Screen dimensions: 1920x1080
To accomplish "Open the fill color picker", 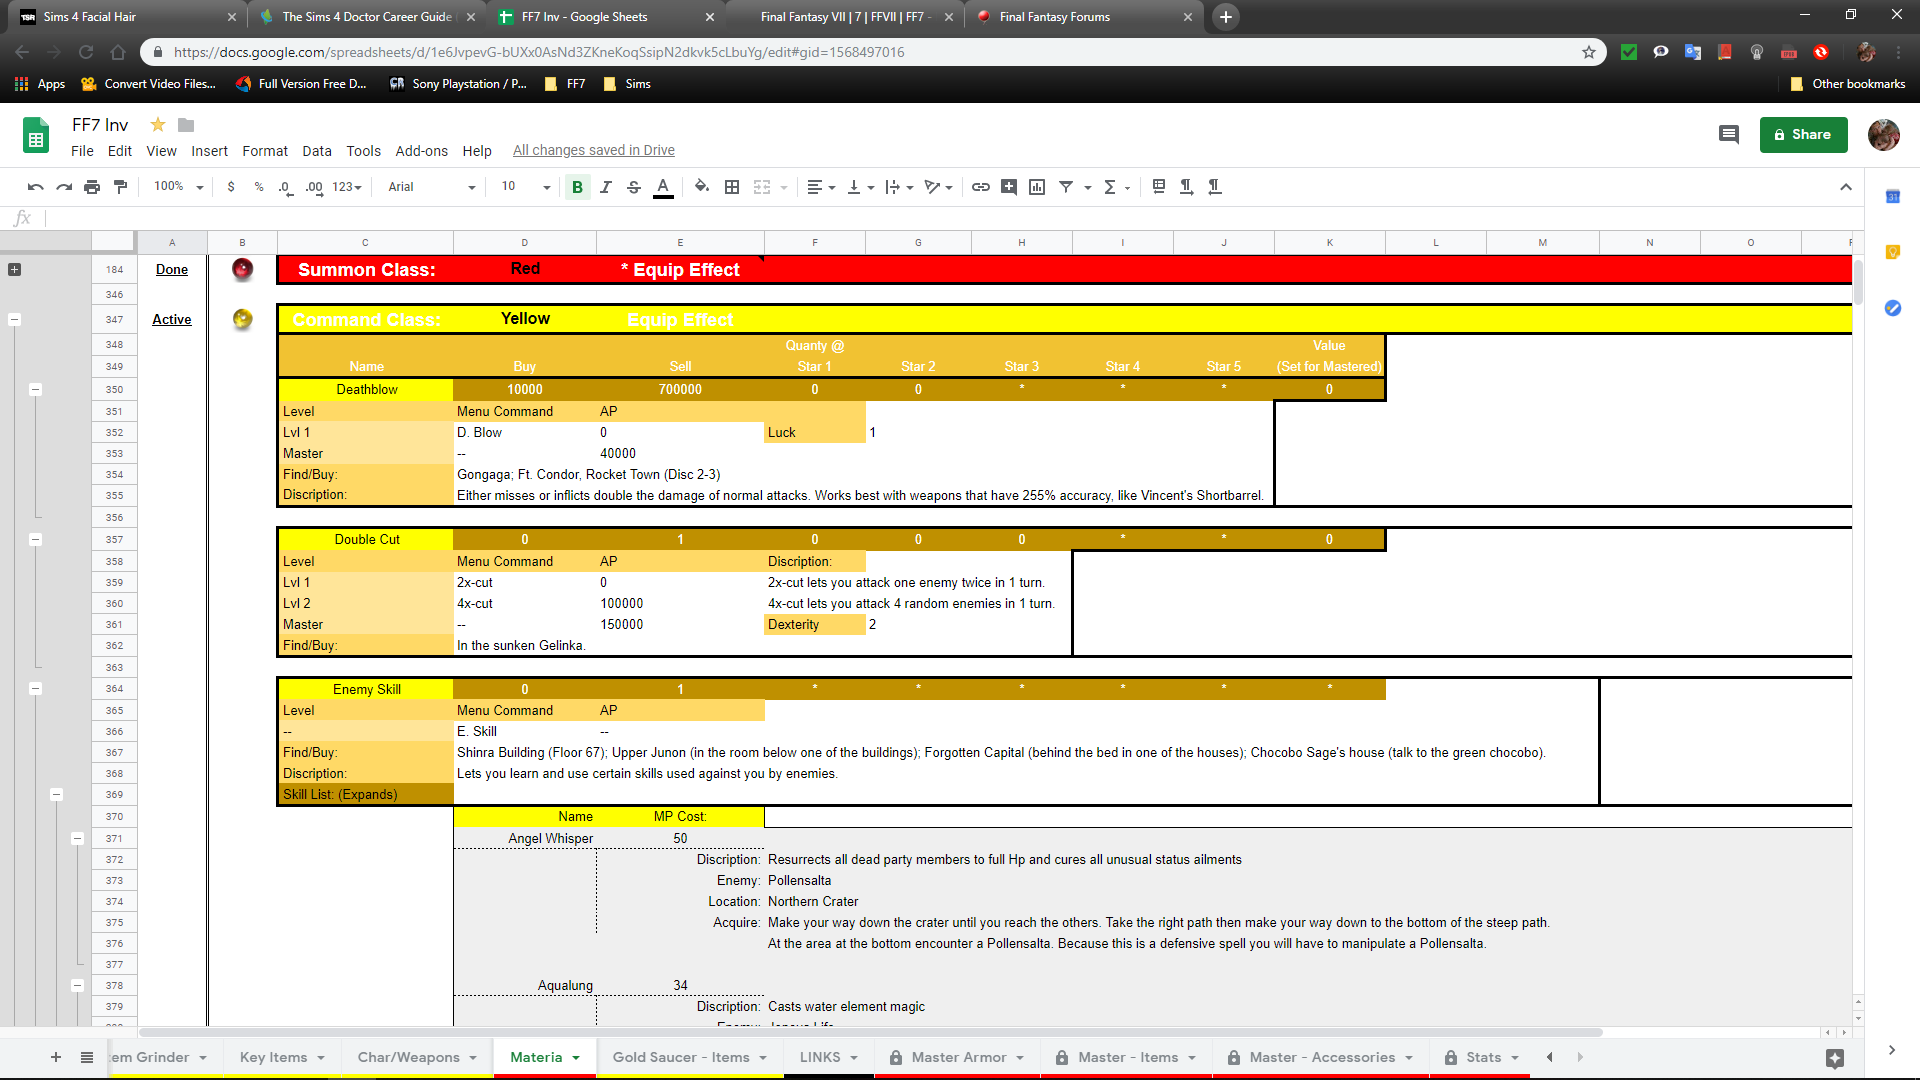I will [x=702, y=187].
